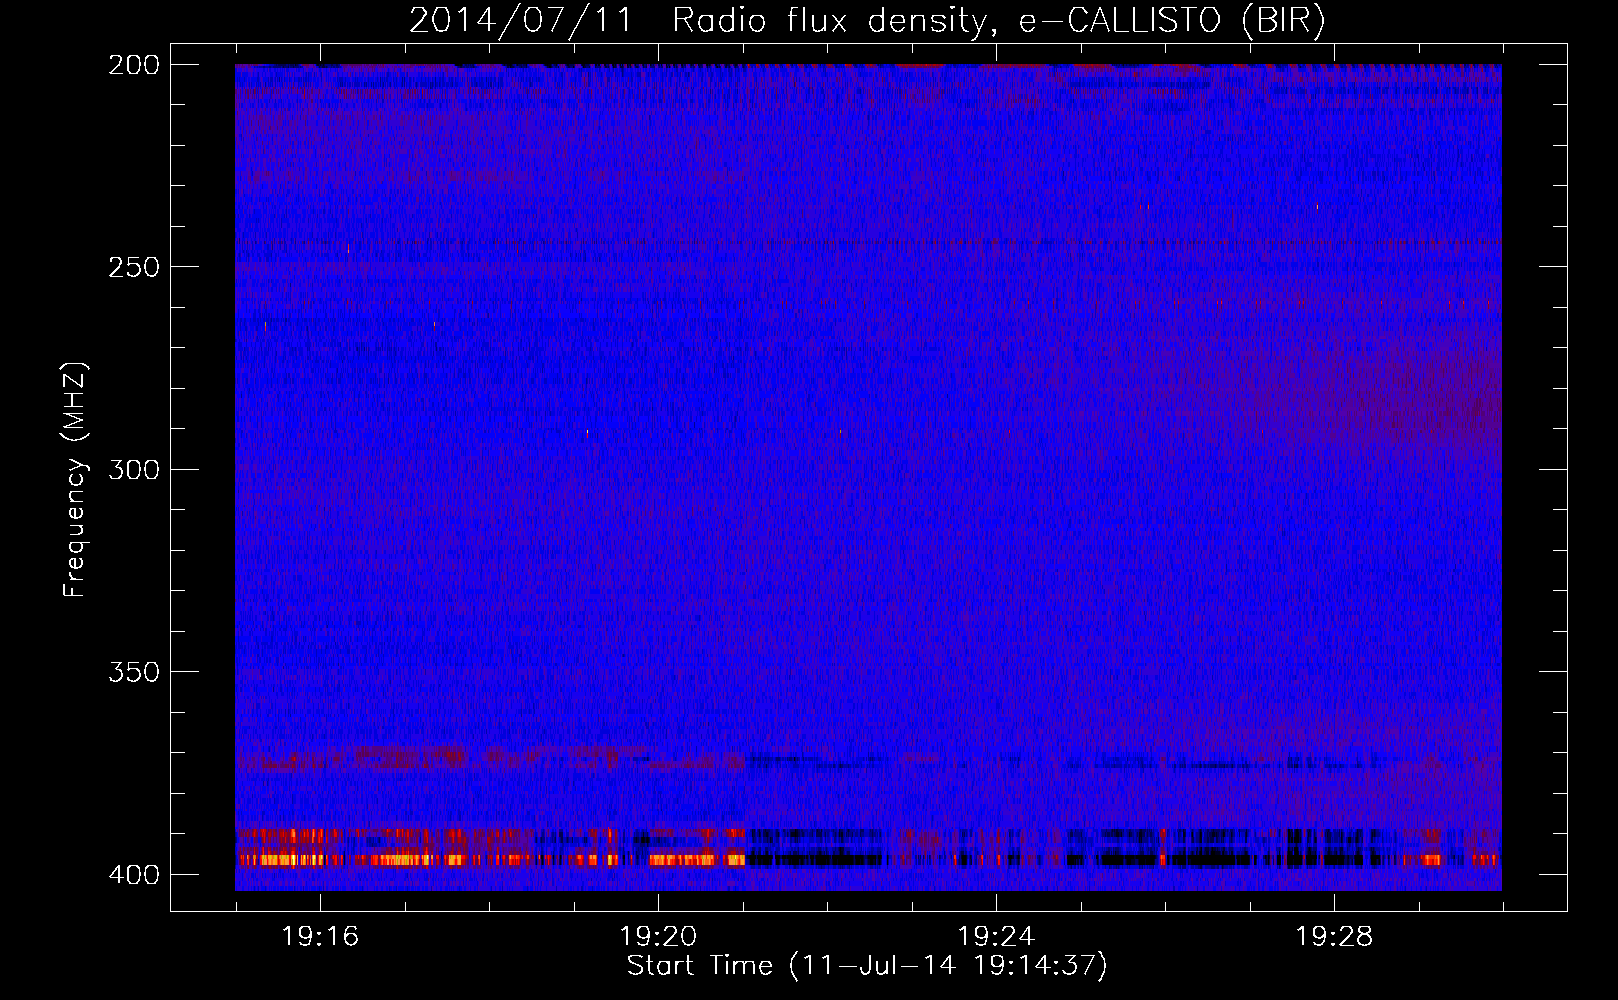The width and height of the screenshot is (1618, 1000).
Task: Click the 250 frequency tick label
Action: pos(134,267)
